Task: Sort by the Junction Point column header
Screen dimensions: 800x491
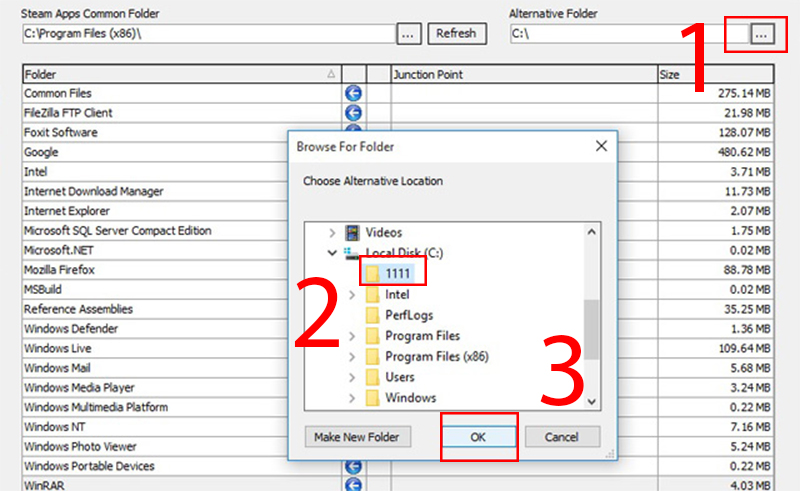Action: pos(524,75)
